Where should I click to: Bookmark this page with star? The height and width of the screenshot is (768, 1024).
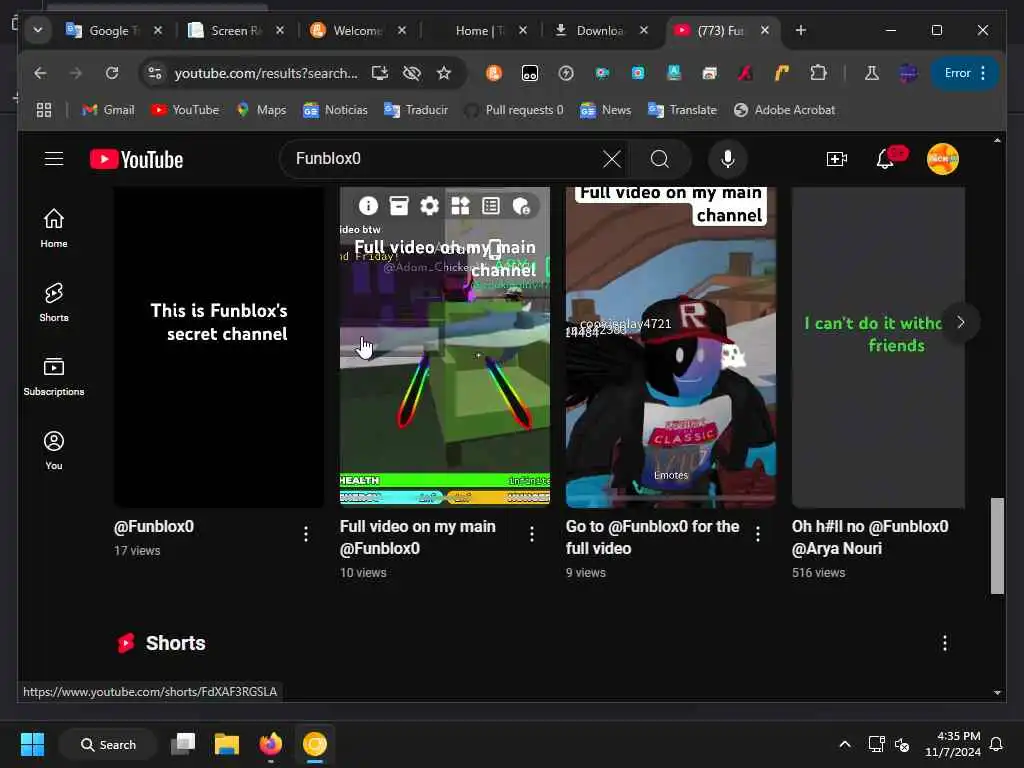click(x=444, y=73)
